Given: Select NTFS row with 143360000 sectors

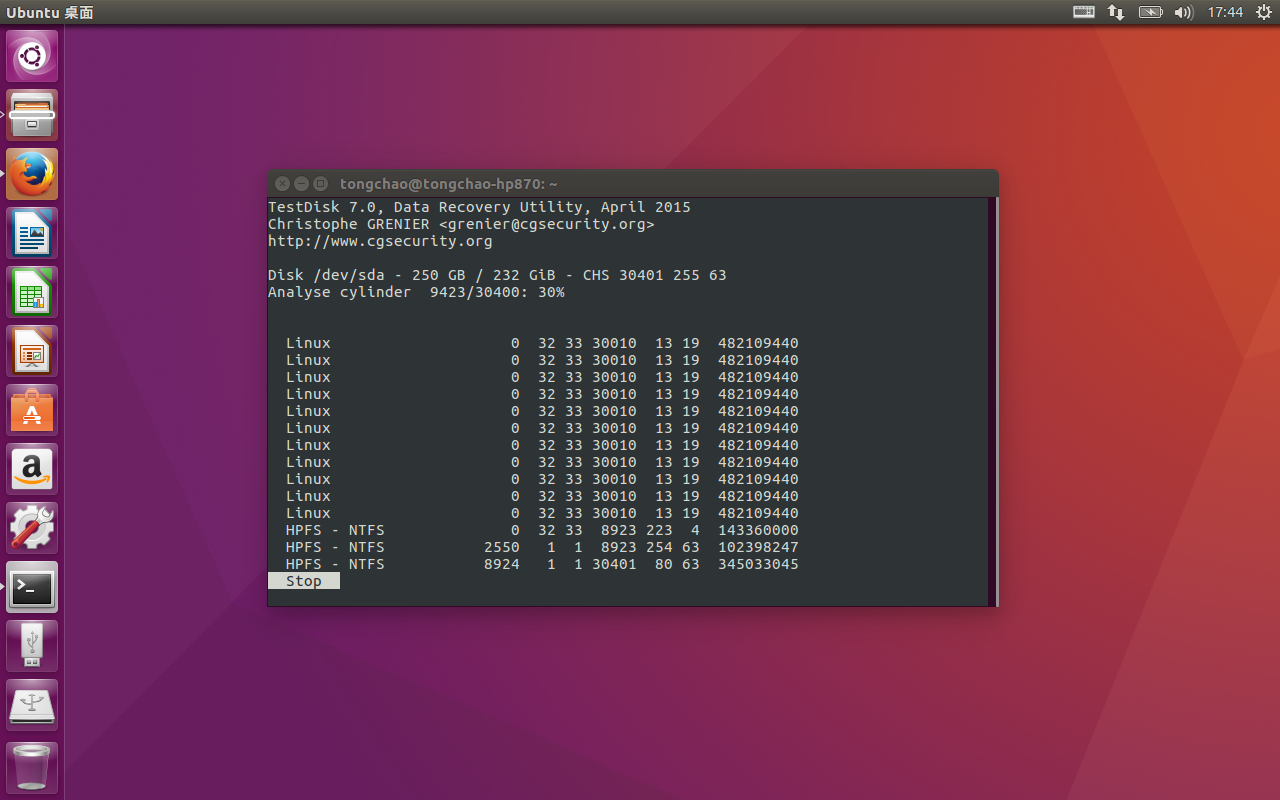Looking at the screenshot, I should [x=542, y=530].
